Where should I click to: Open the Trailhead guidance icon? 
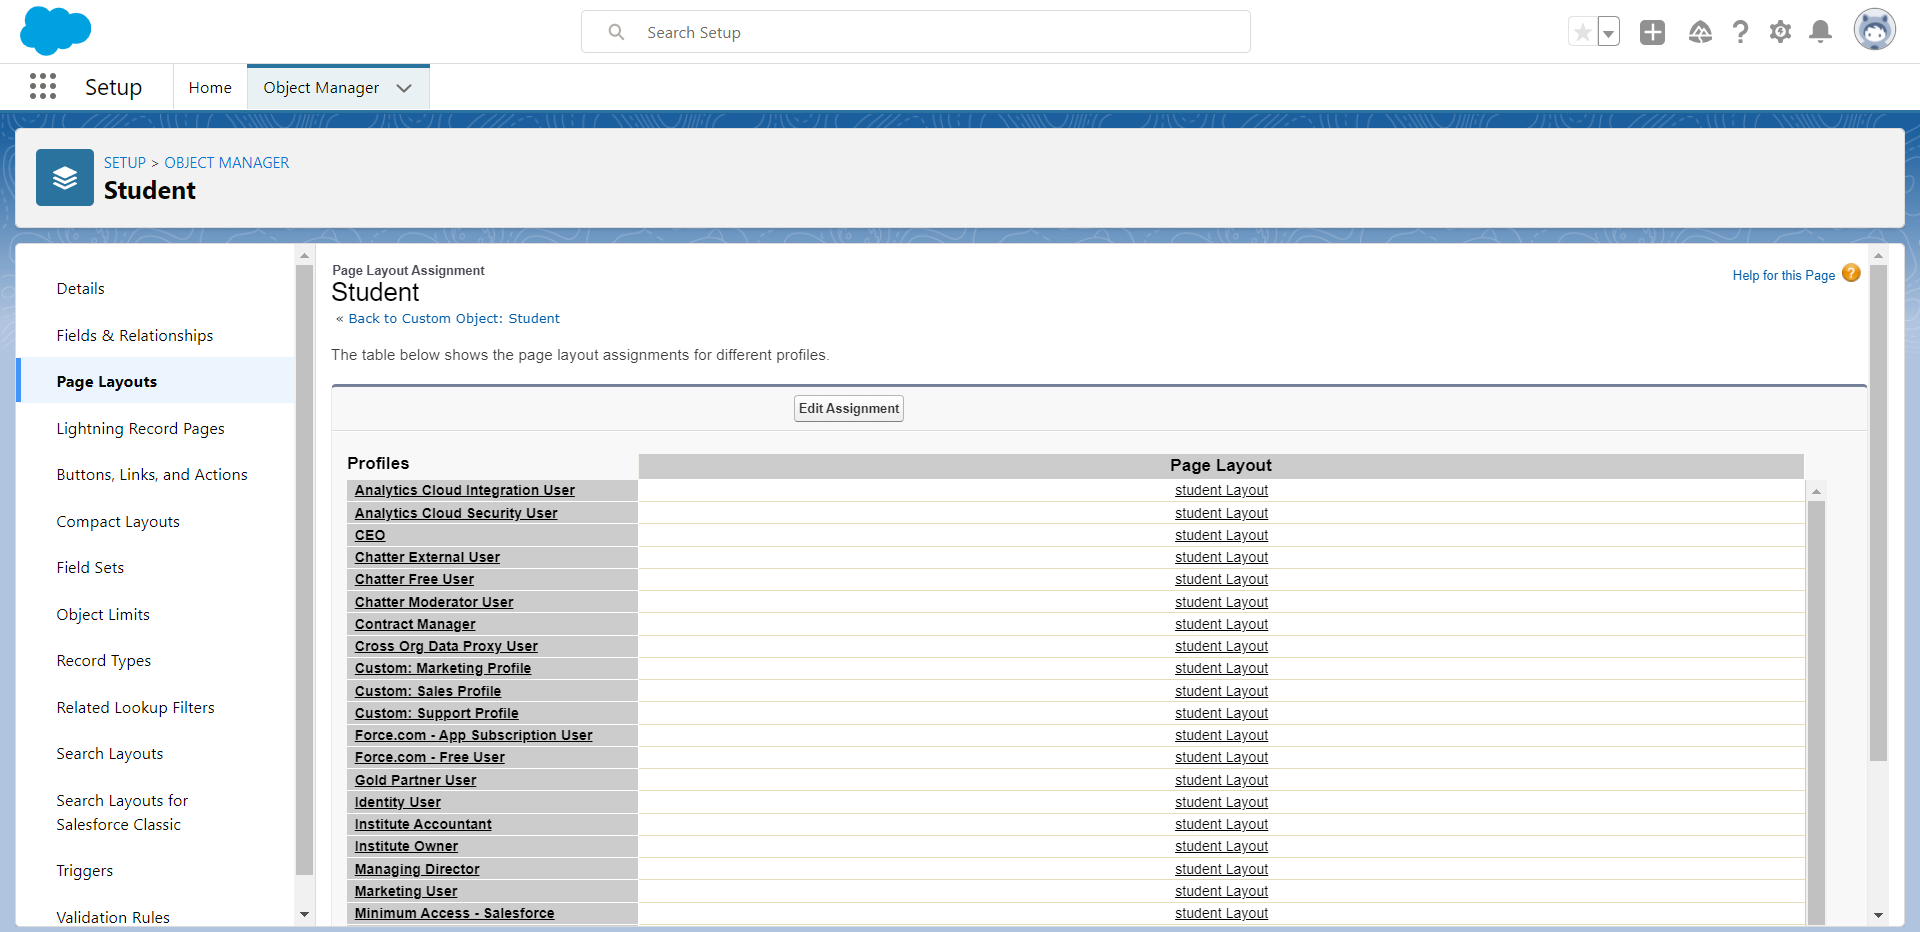point(1700,32)
